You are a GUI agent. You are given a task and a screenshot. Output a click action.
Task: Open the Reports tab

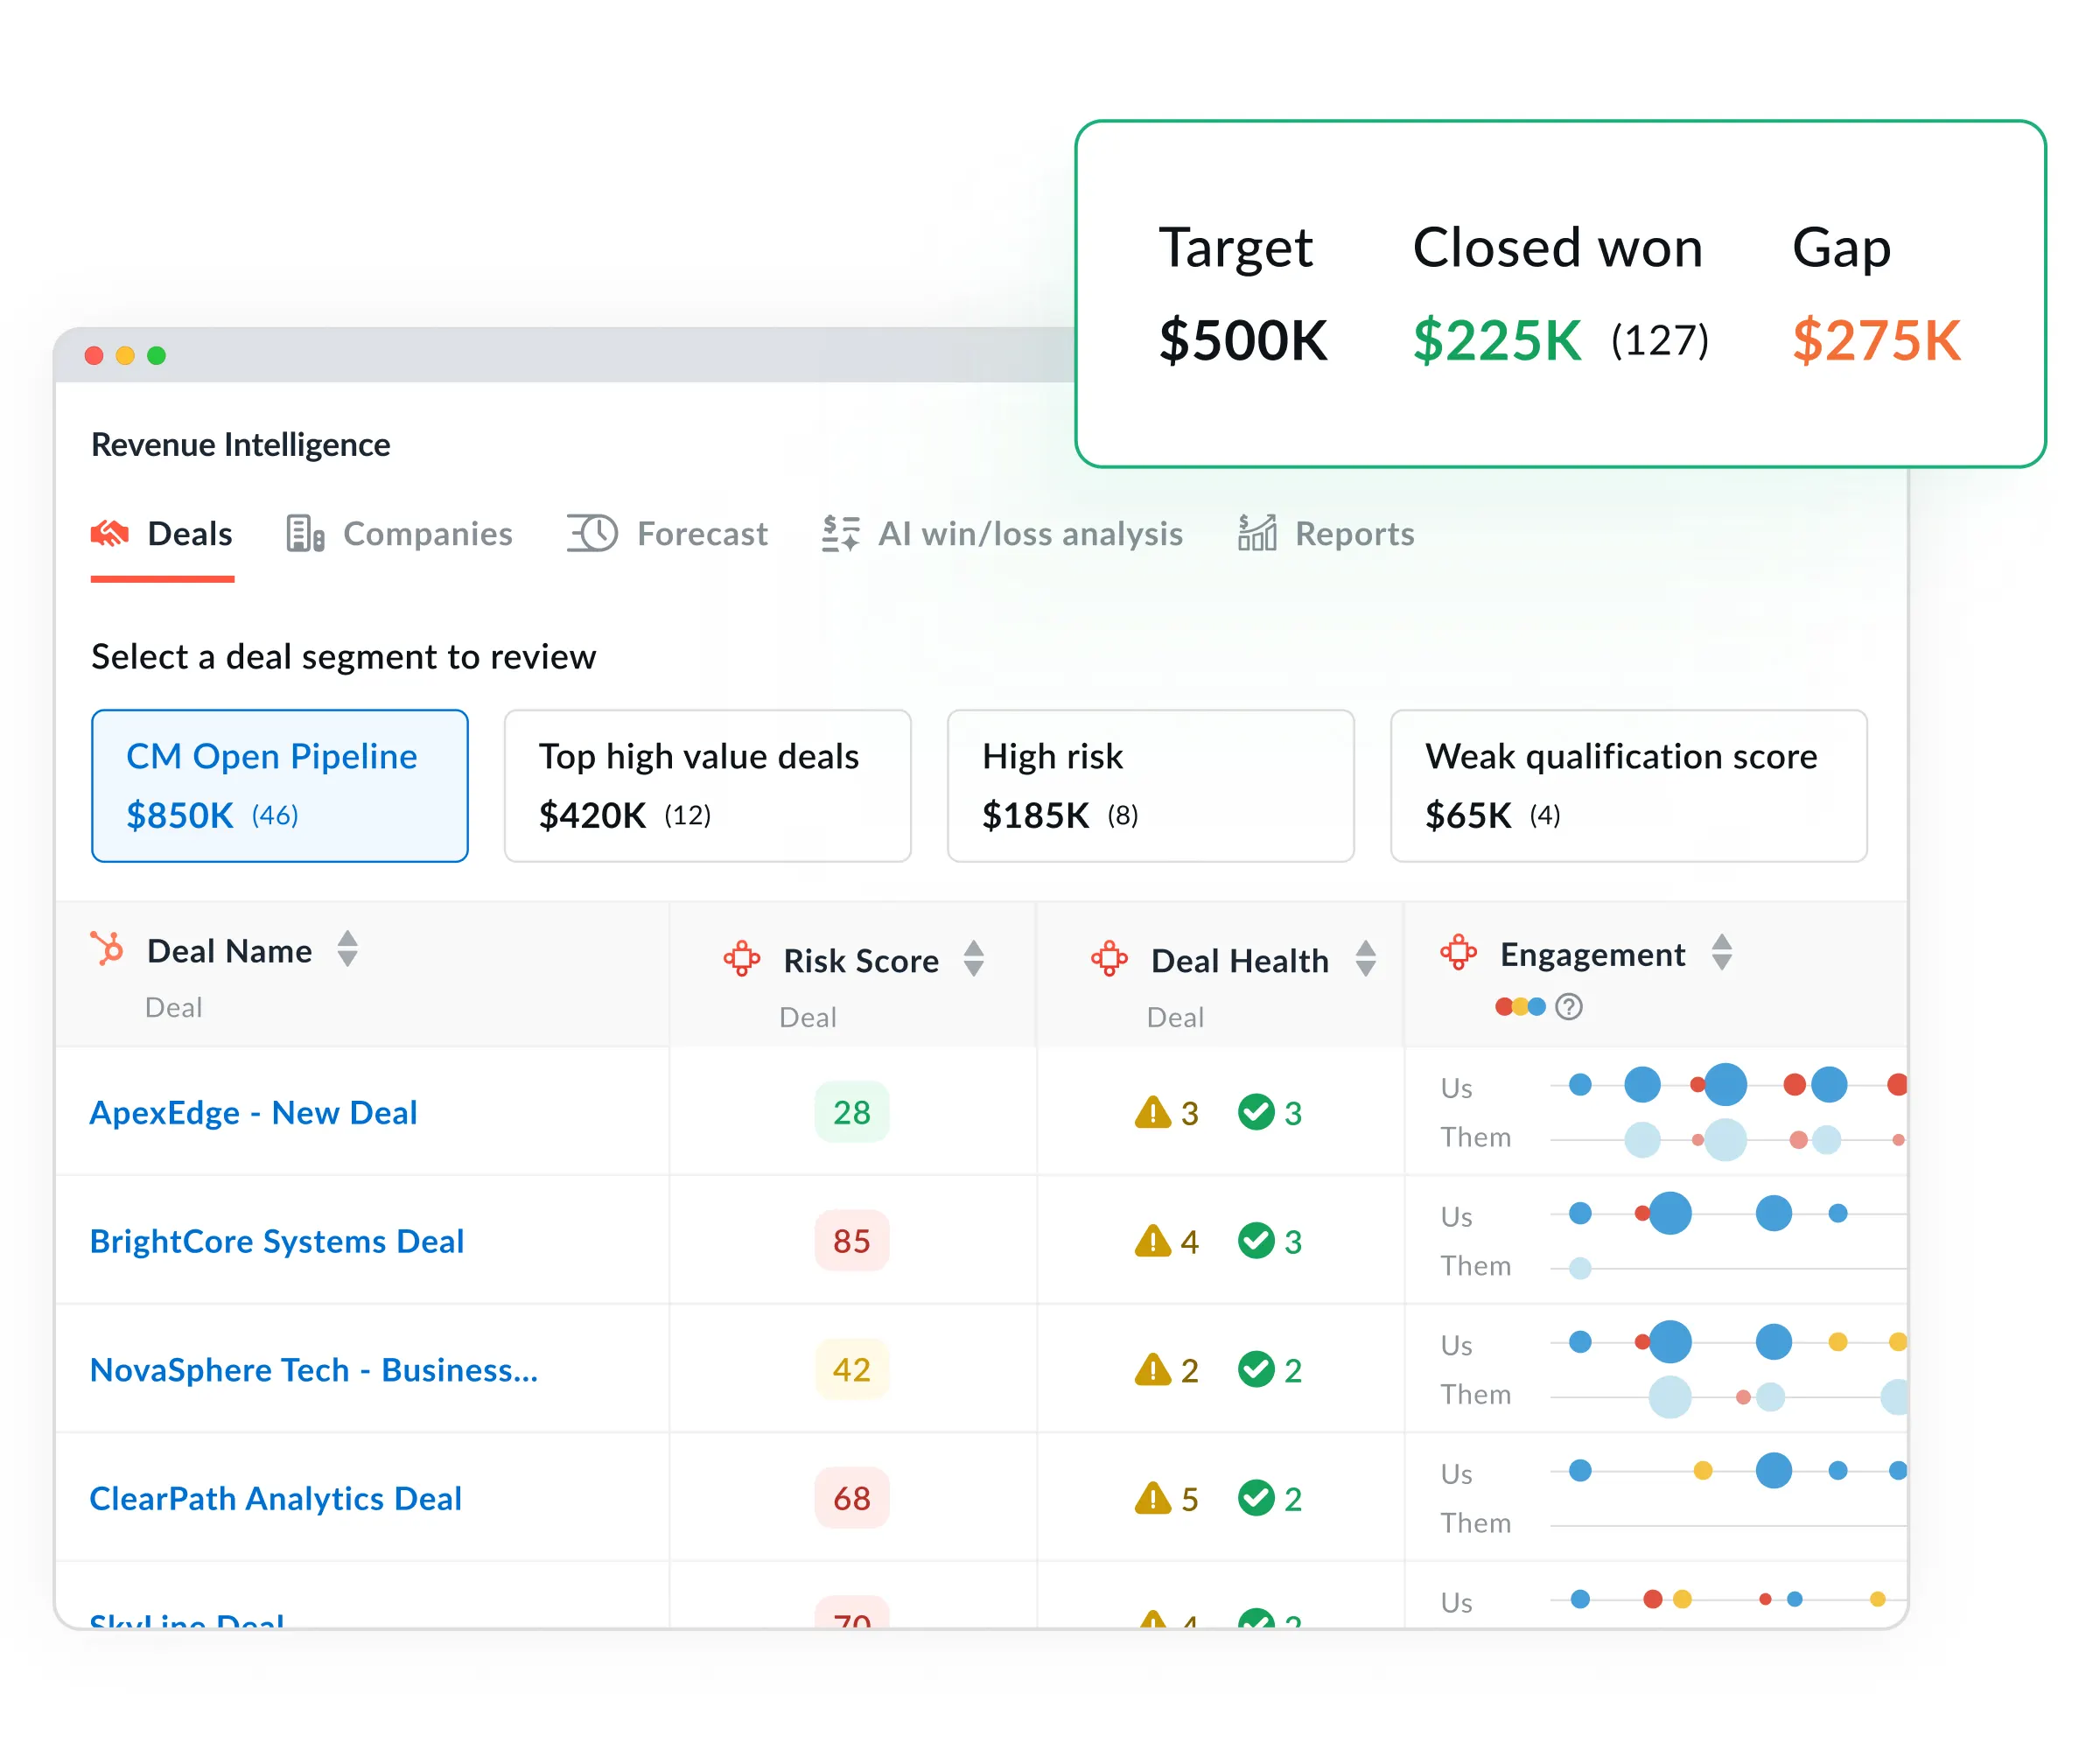coord(1353,533)
